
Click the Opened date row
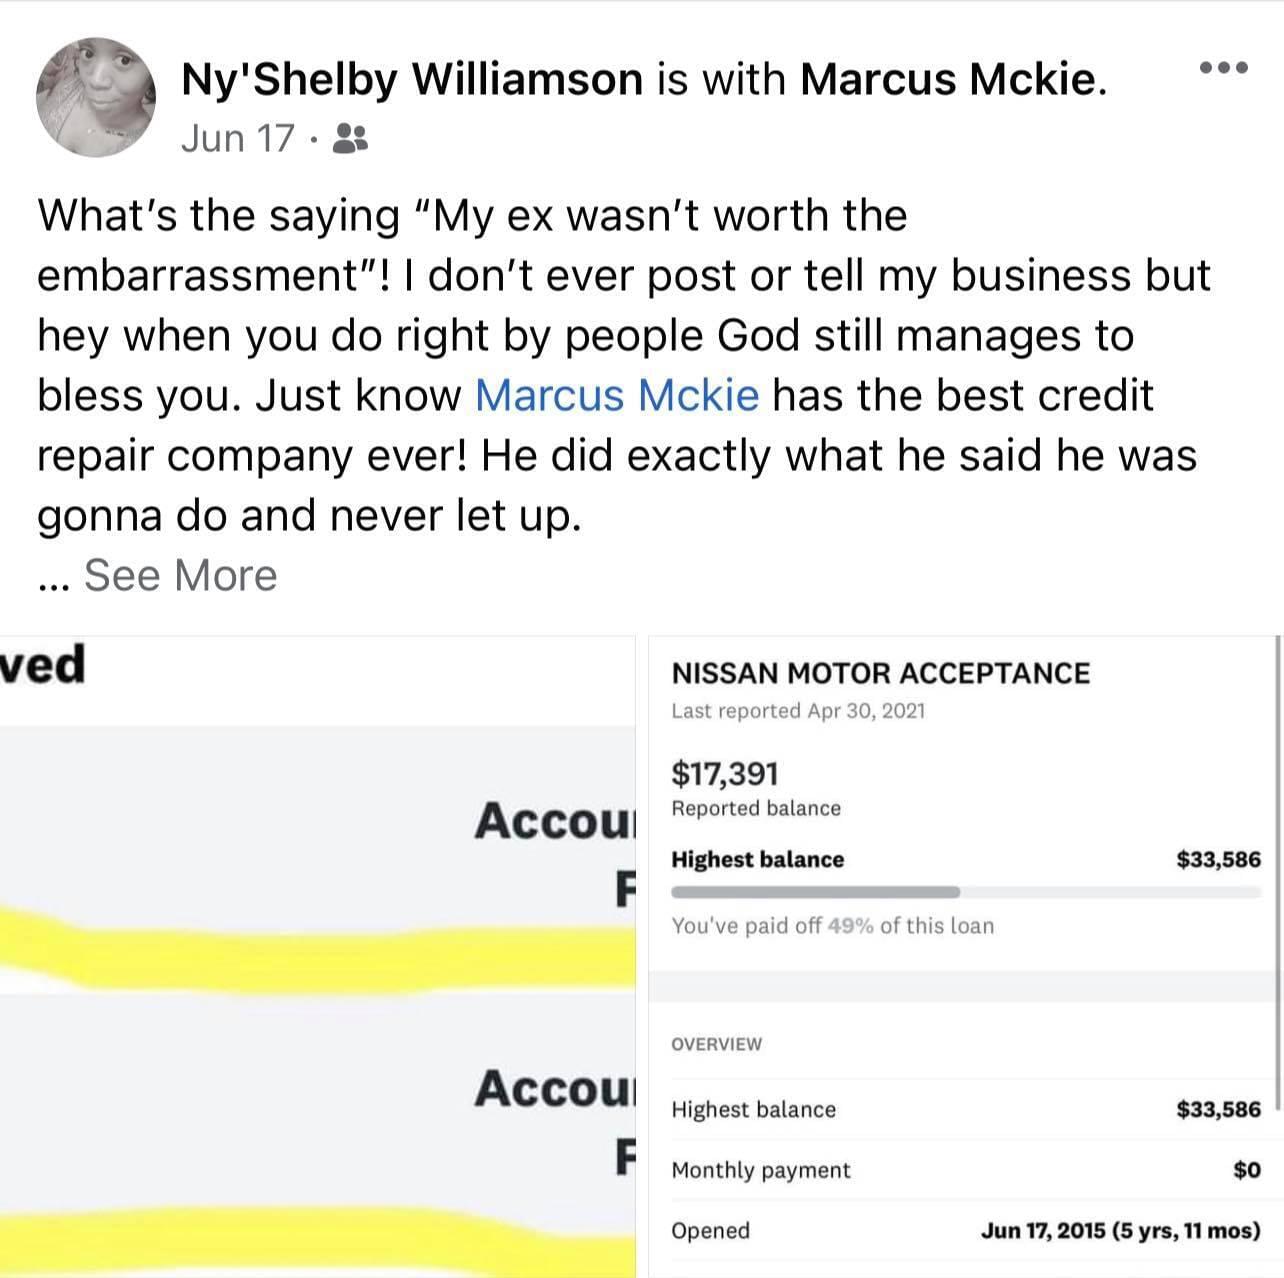tap(965, 1230)
